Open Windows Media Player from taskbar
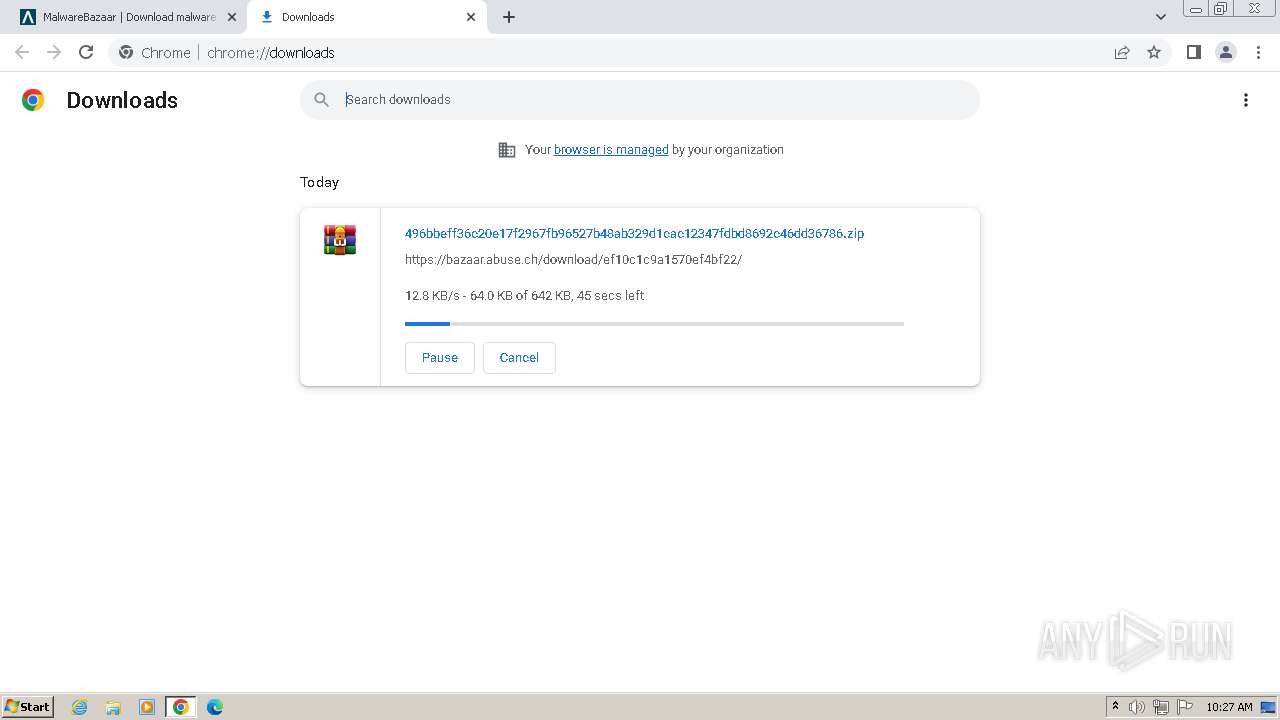 (147, 707)
